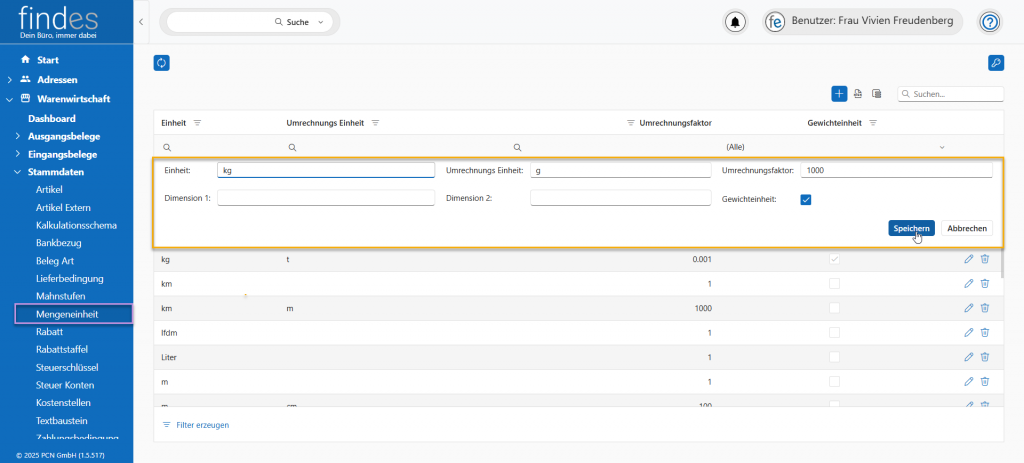Open filter icon on Einheit column header

pos(197,123)
